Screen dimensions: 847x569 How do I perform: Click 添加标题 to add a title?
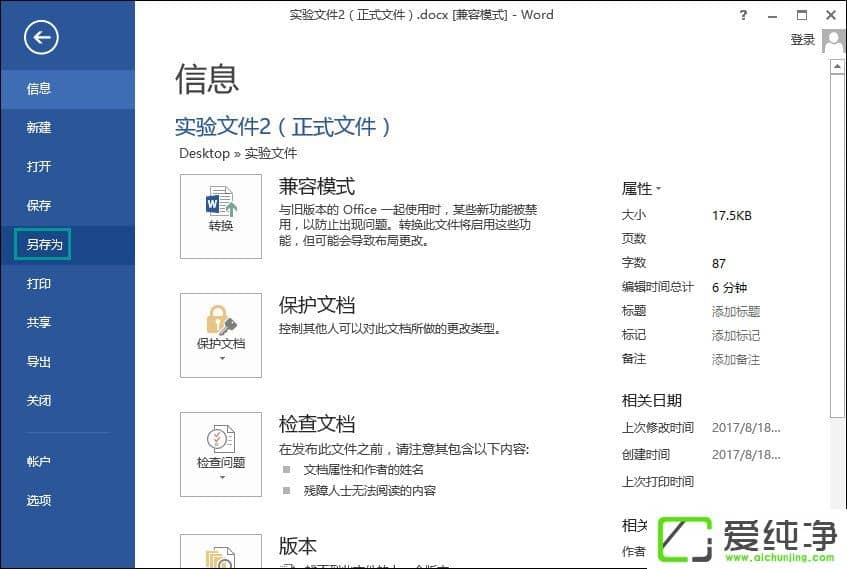coord(735,311)
